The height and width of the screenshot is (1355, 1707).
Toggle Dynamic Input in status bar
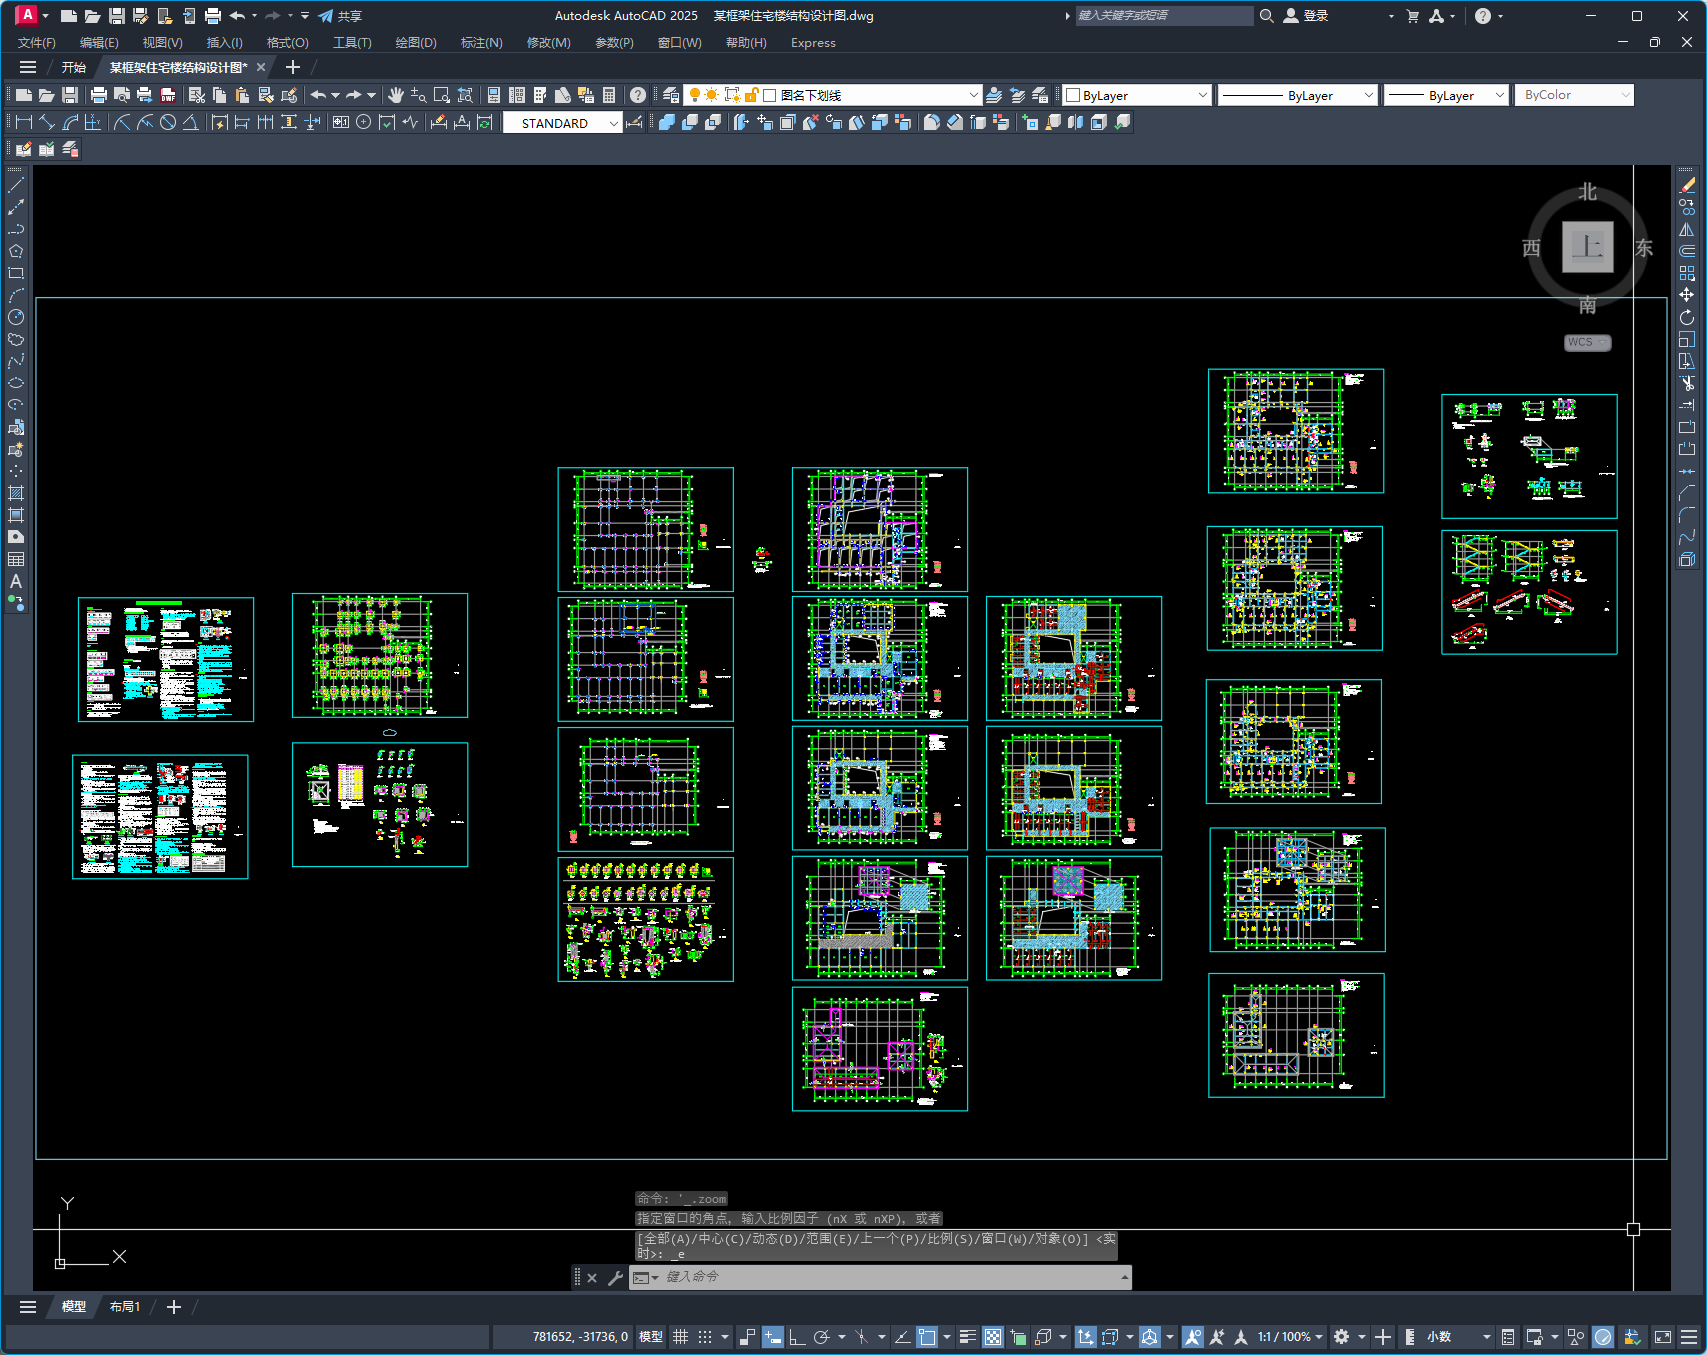tap(772, 1337)
